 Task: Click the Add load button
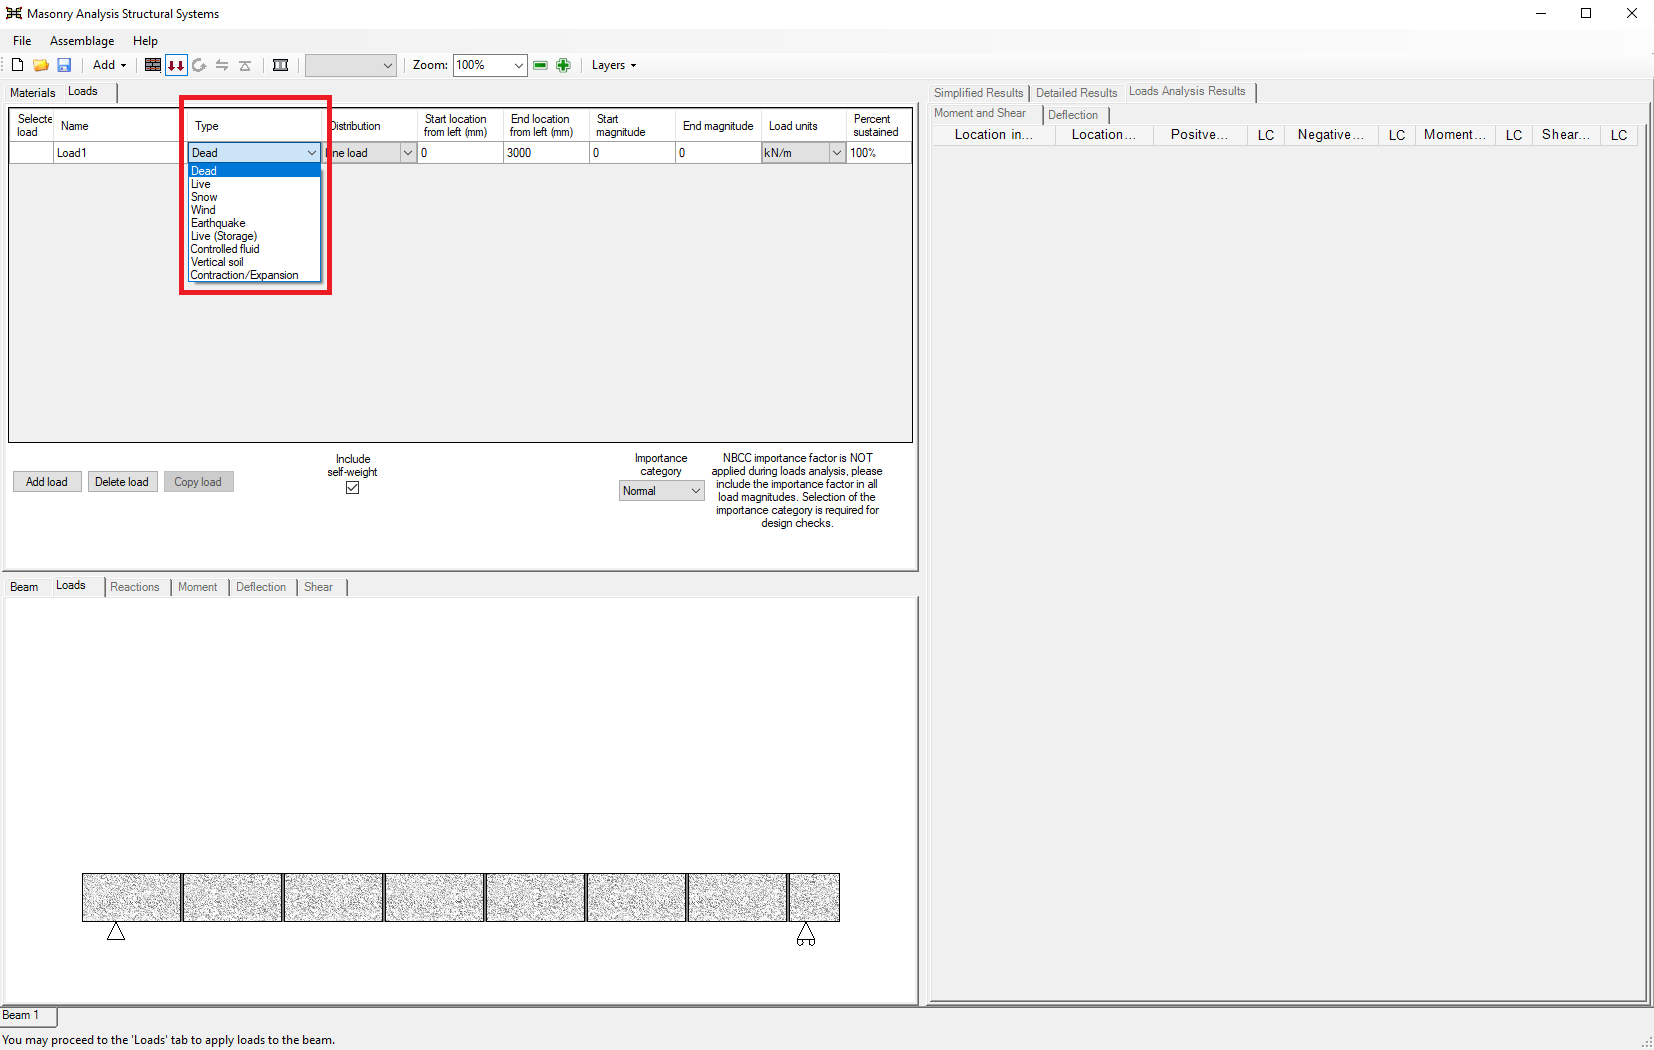[47, 482]
